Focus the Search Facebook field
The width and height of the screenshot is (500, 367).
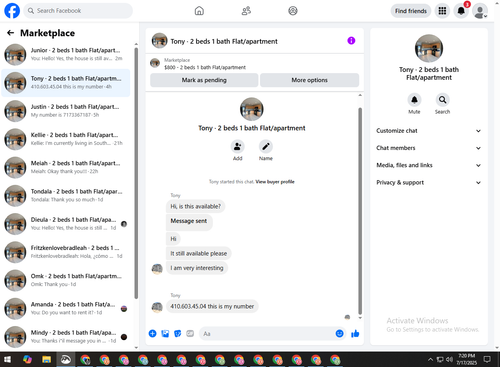click(x=78, y=11)
